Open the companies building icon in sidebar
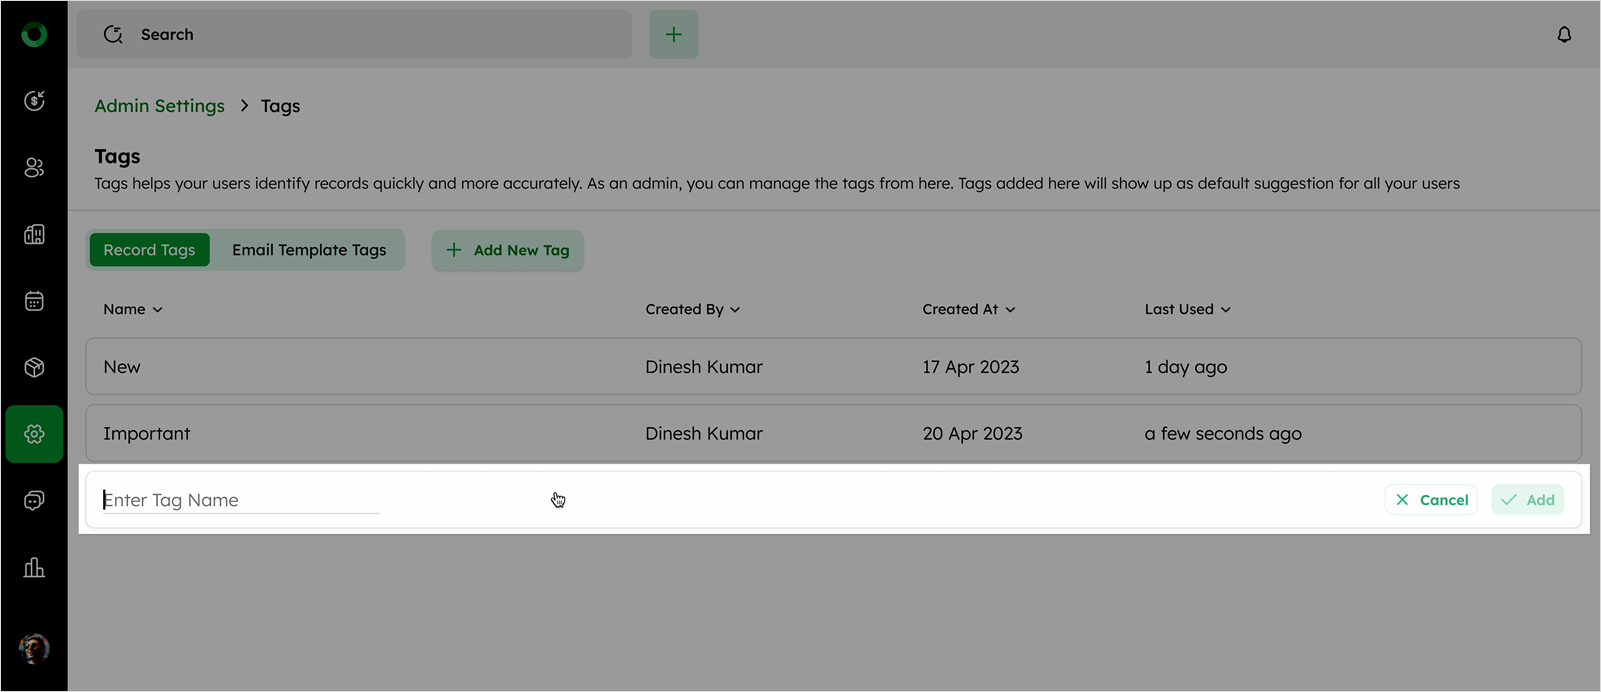 point(34,234)
